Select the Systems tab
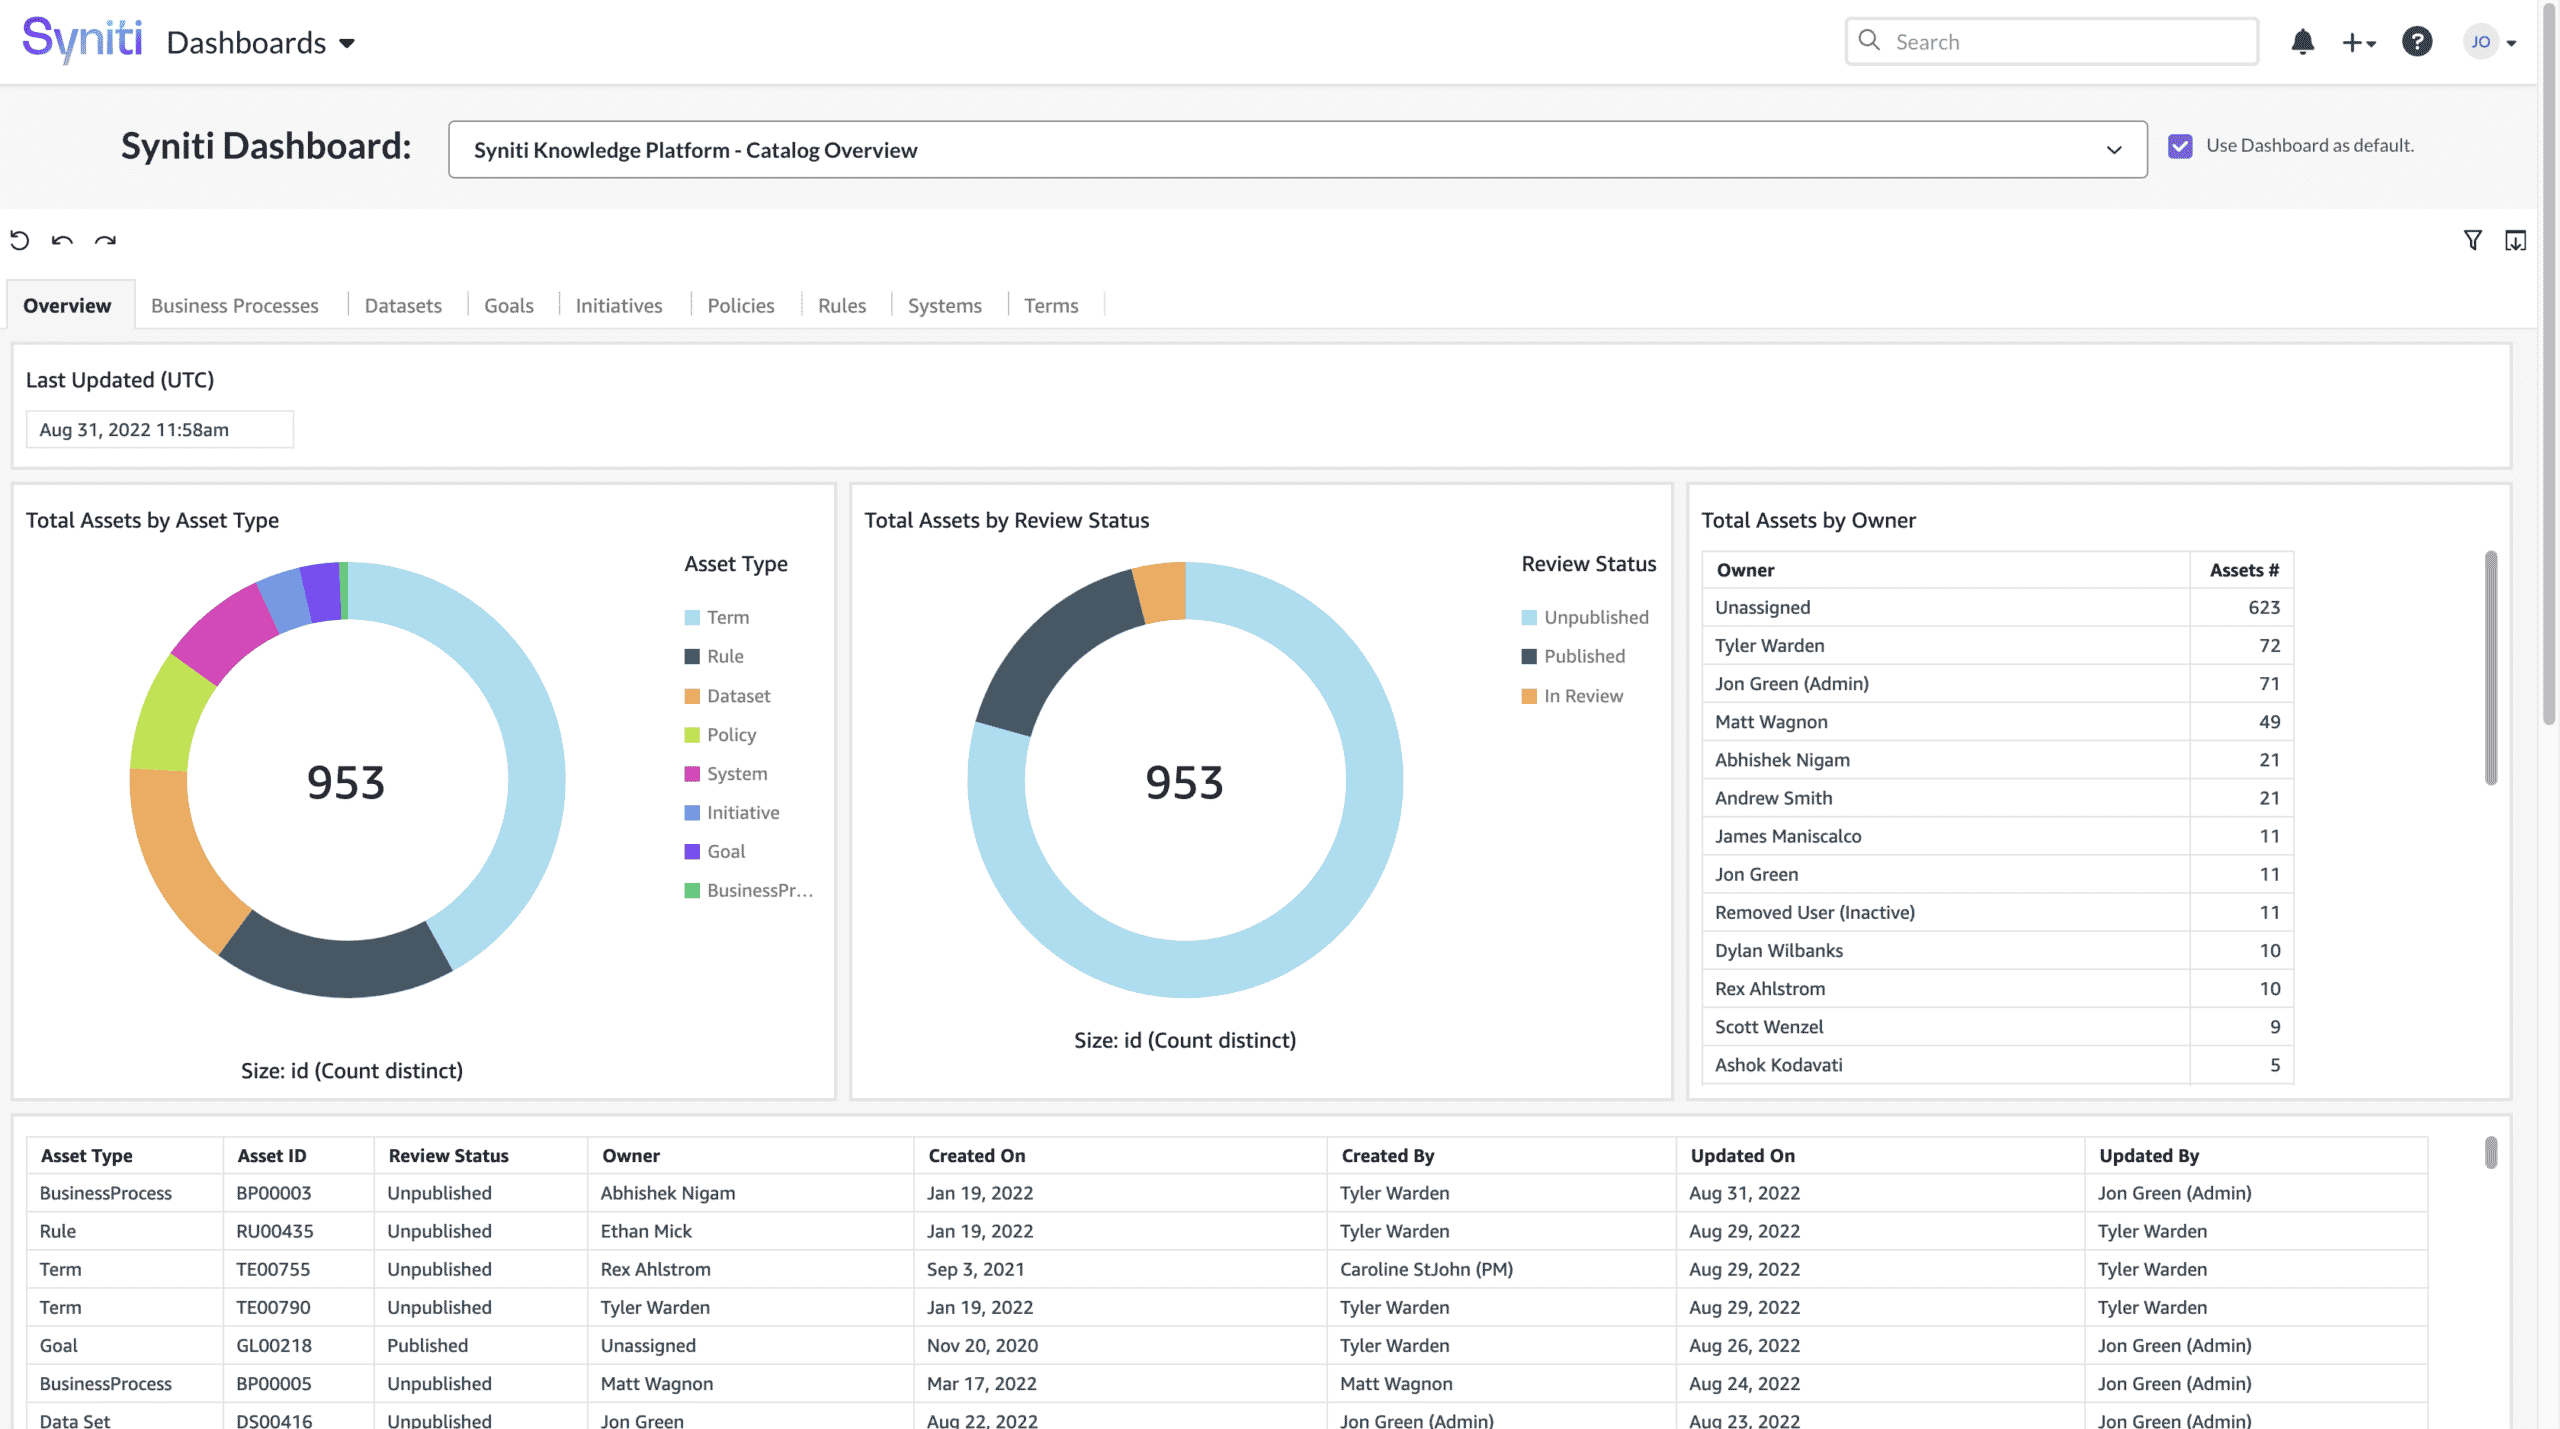The image size is (2560, 1429). coord(944,306)
